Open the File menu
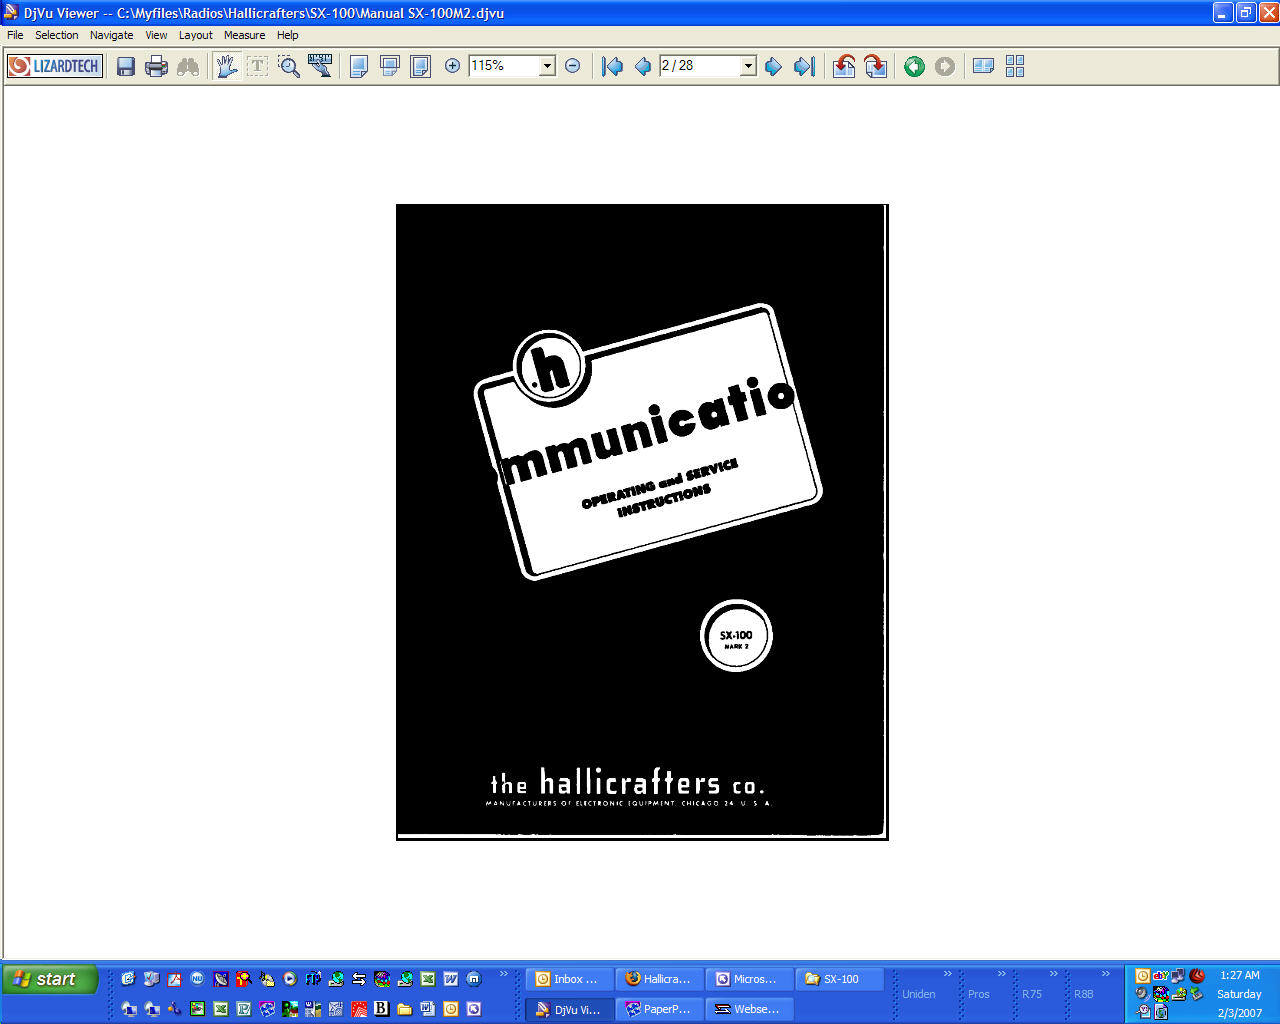 pyautogui.click(x=15, y=35)
